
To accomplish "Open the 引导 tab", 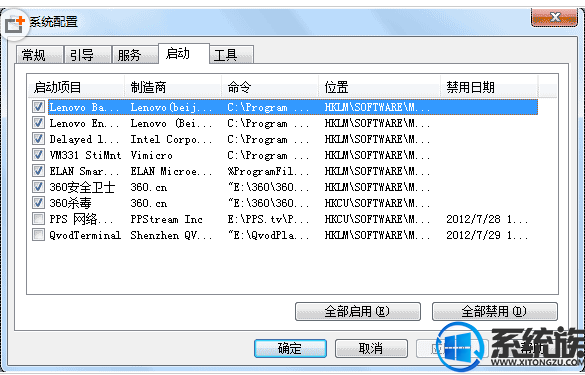I will point(87,55).
